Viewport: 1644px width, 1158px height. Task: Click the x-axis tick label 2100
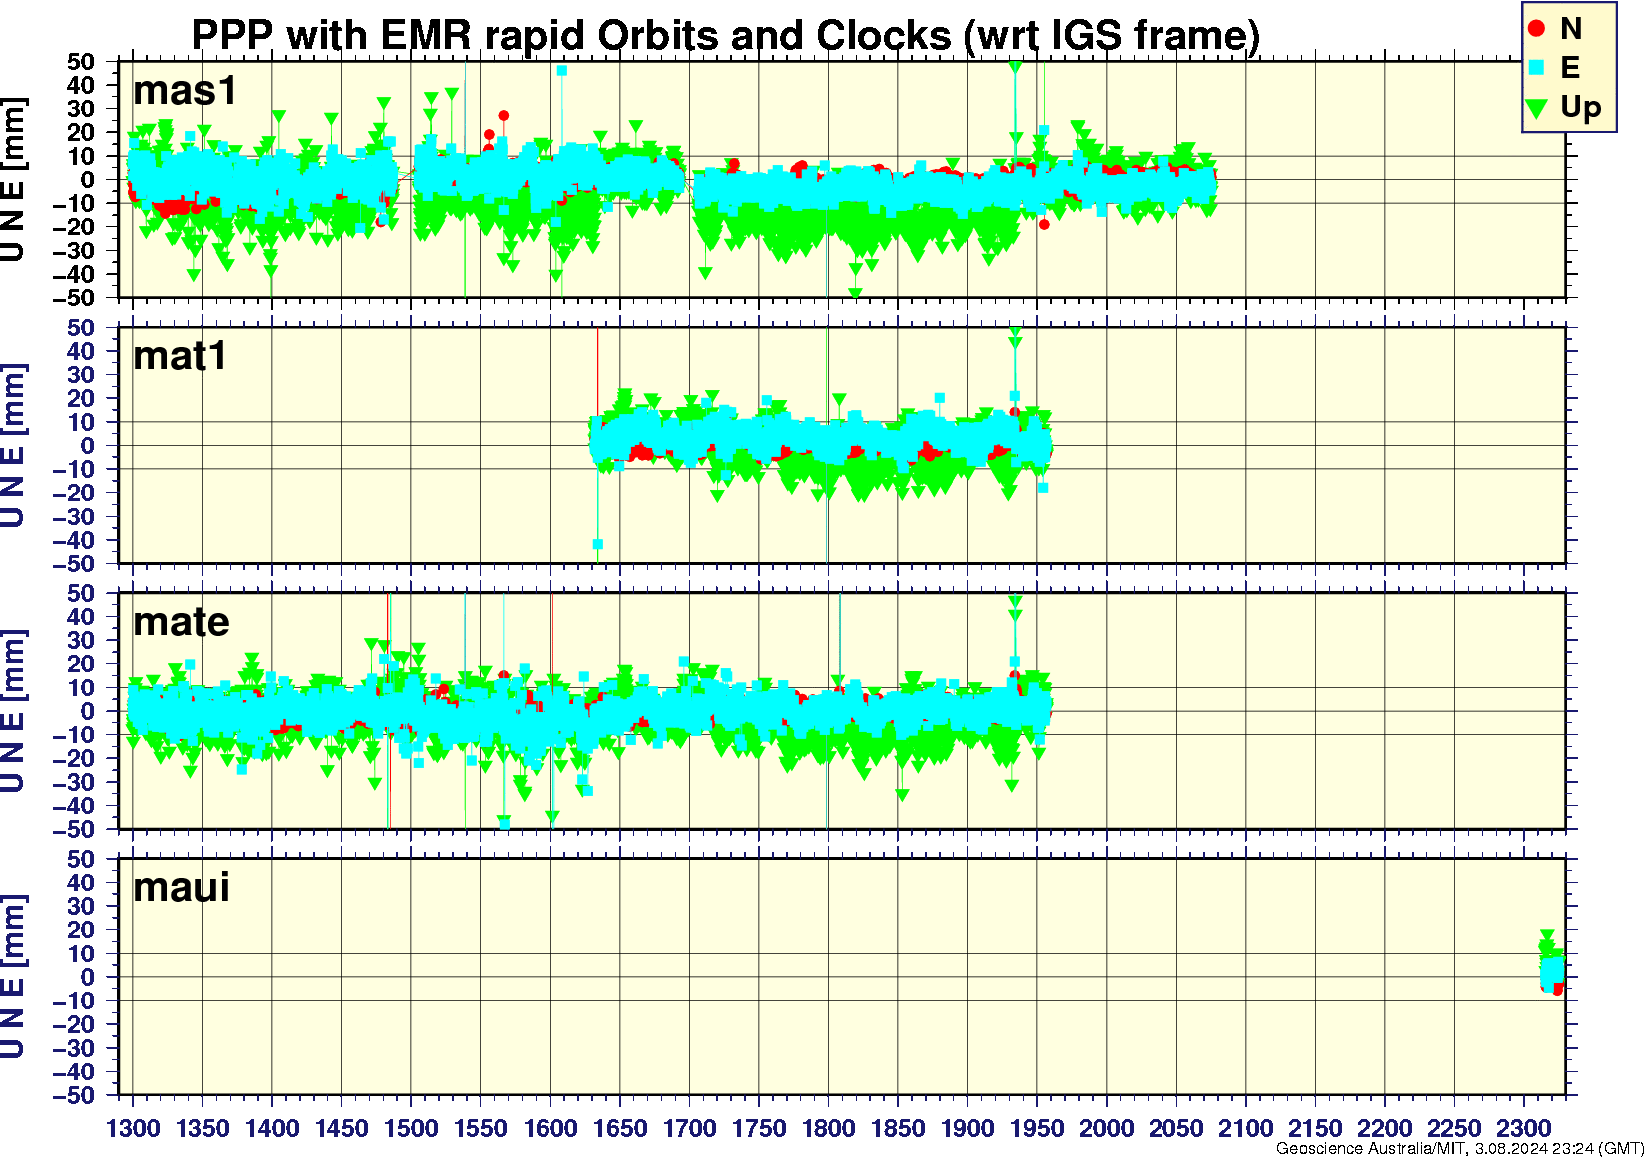click(x=1246, y=1129)
